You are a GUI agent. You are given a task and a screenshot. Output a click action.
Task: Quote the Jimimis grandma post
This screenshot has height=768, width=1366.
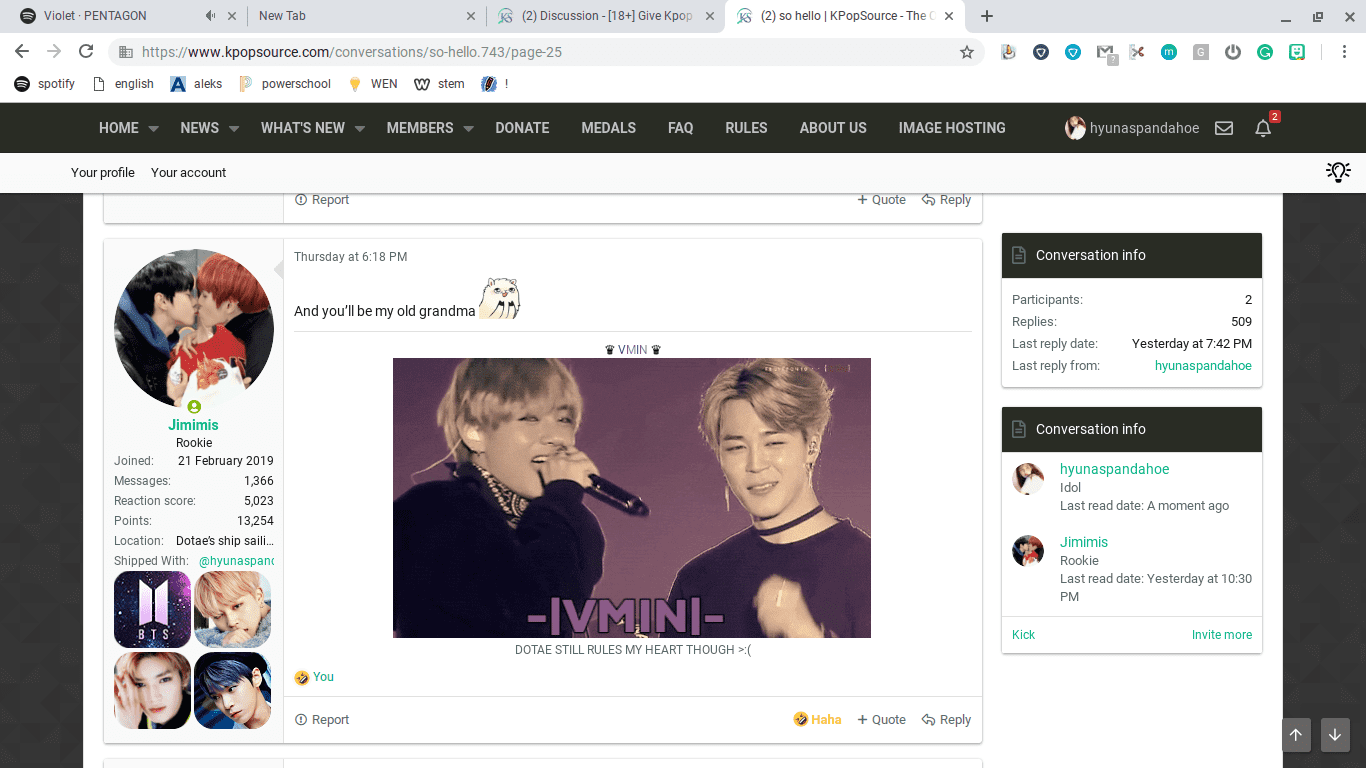[x=881, y=720]
